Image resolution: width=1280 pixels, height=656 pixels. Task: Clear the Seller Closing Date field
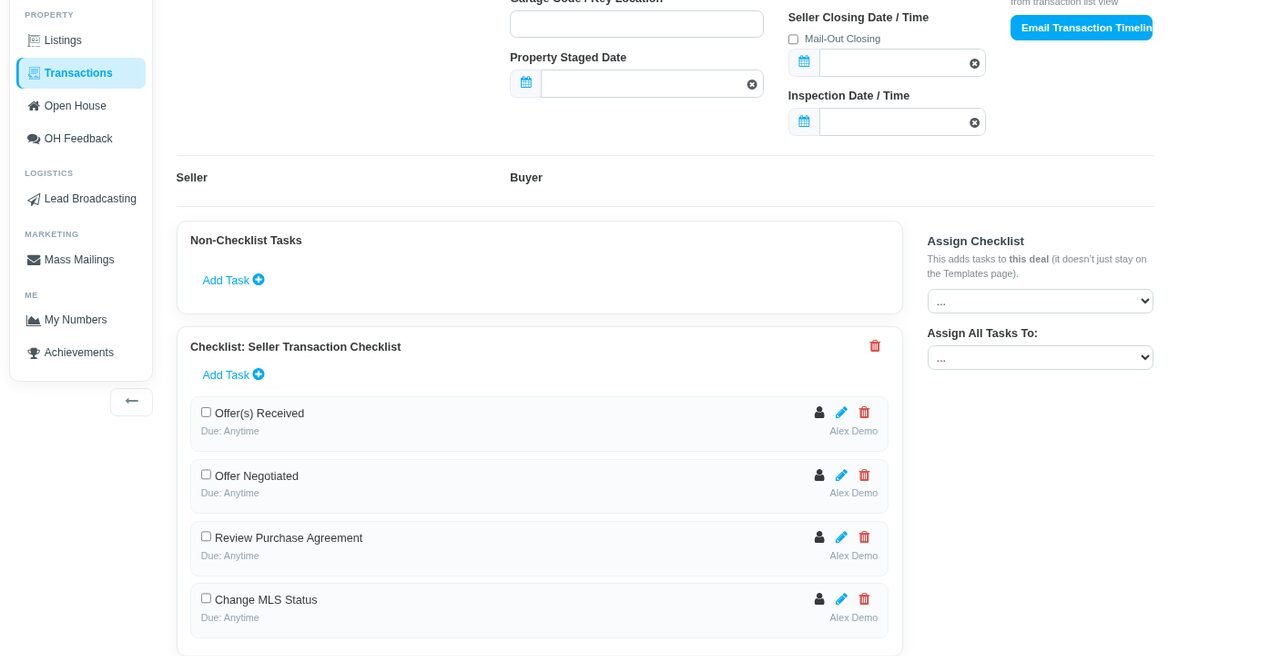(x=974, y=63)
